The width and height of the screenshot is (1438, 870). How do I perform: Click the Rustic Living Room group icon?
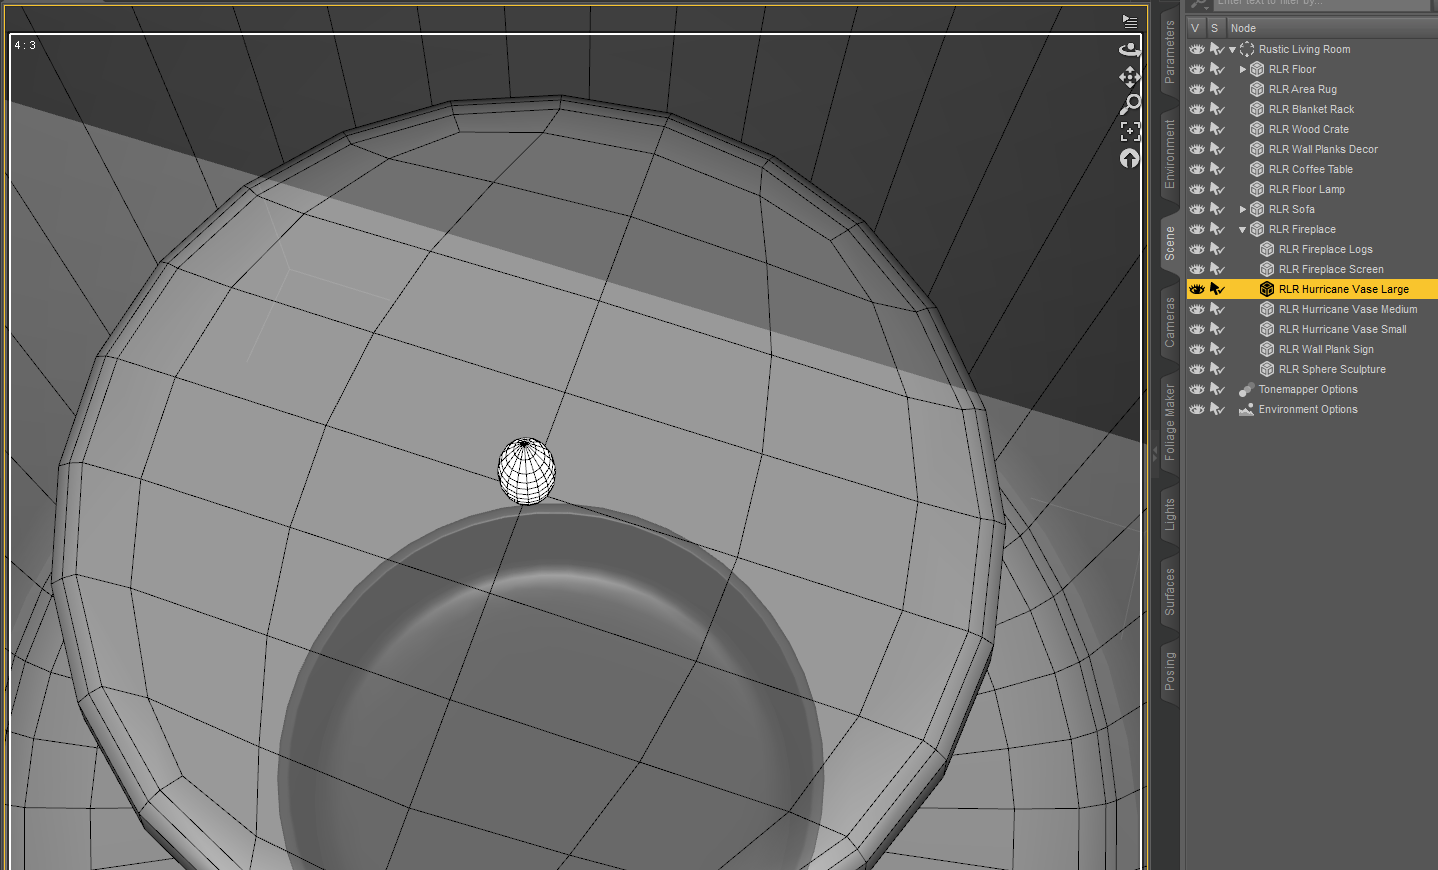(x=1247, y=49)
